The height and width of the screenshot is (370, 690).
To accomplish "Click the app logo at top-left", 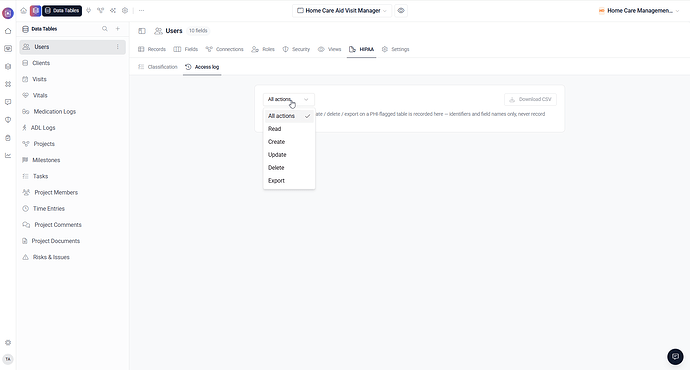I will pos(8,13).
